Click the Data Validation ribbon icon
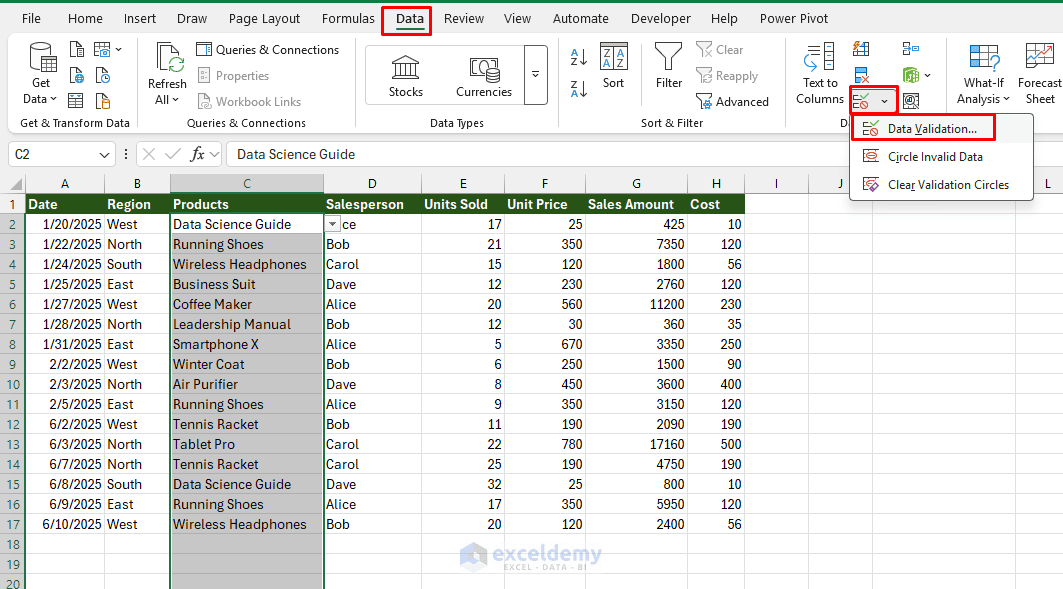The image size is (1063, 589). tap(862, 102)
